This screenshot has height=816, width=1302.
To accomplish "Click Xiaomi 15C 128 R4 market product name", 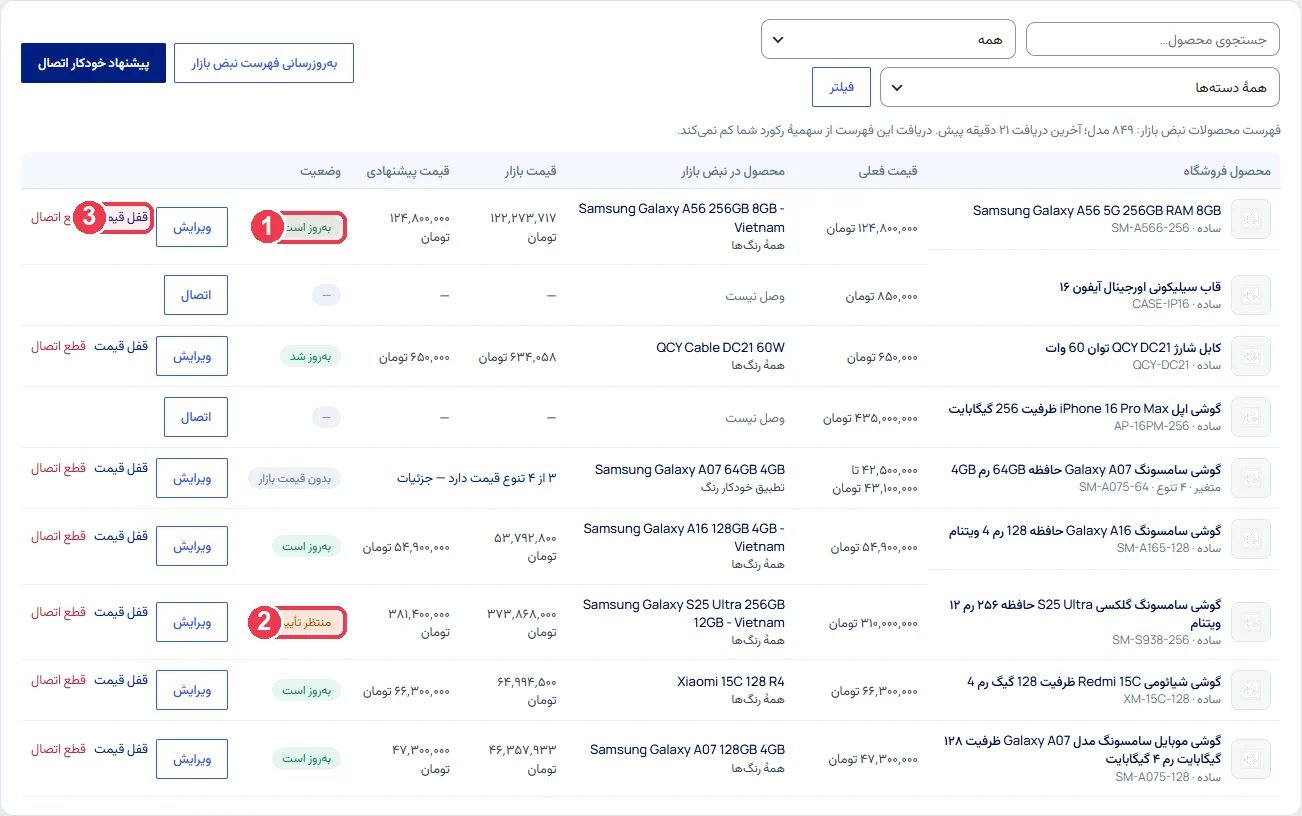I will point(730,682).
